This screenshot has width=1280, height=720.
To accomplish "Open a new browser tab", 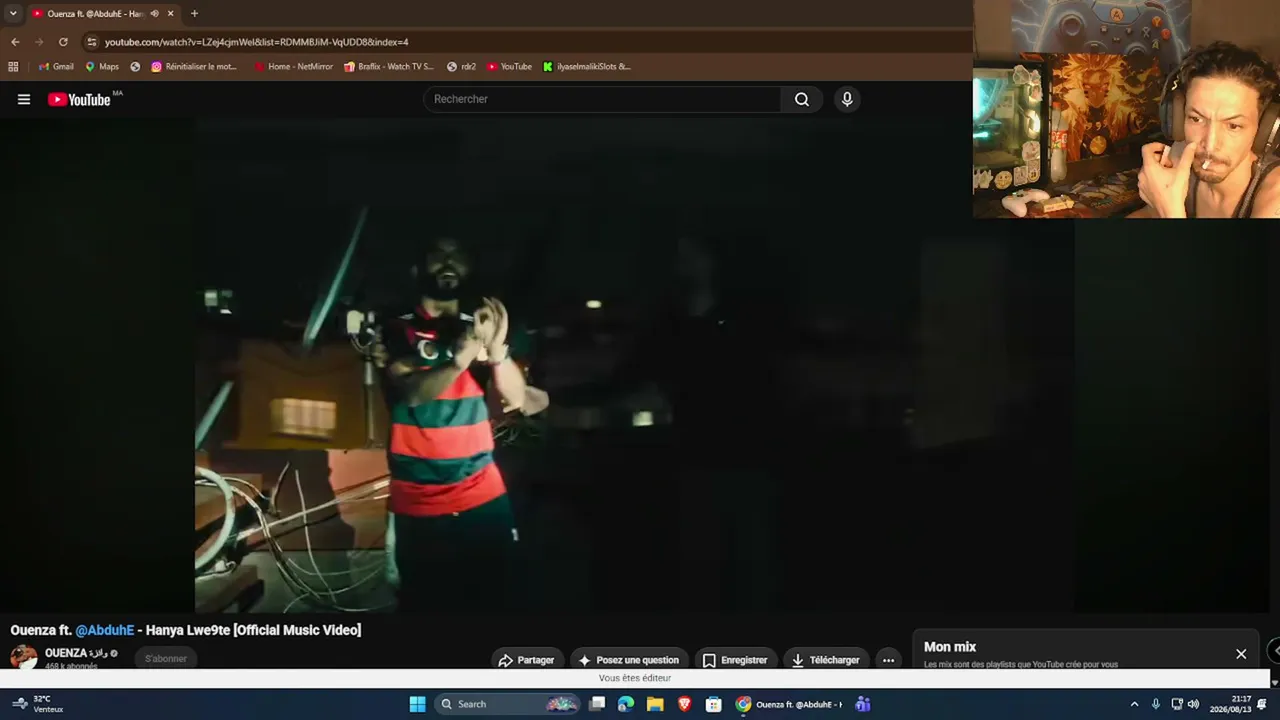I will pyautogui.click(x=194, y=13).
